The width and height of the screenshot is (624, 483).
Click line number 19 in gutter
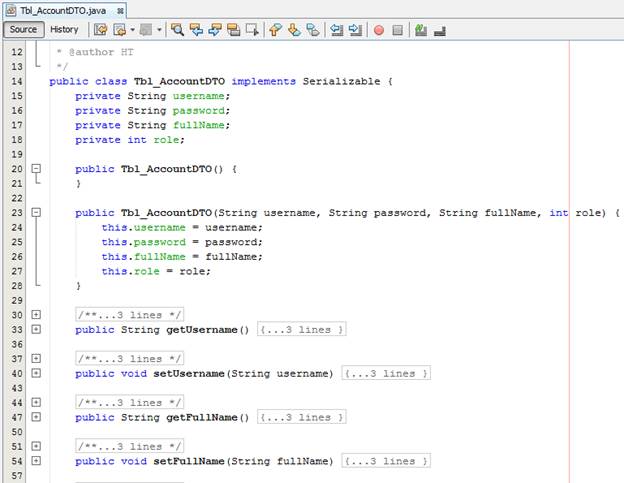(x=17, y=154)
